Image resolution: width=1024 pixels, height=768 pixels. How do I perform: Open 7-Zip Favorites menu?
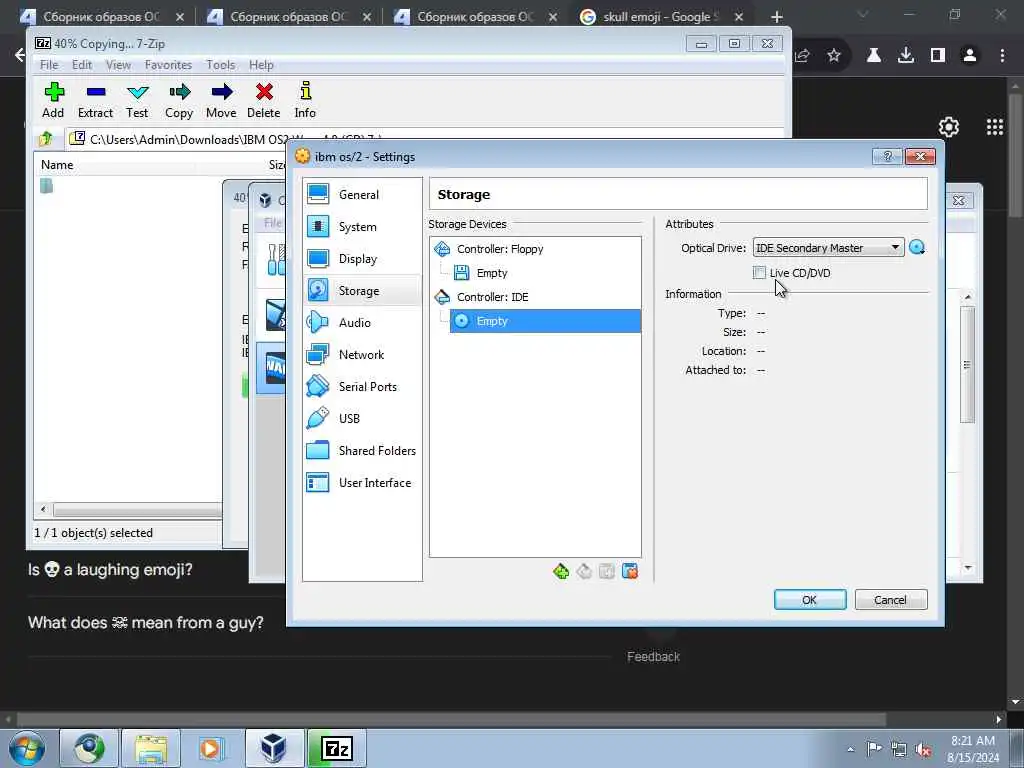coord(168,65)
